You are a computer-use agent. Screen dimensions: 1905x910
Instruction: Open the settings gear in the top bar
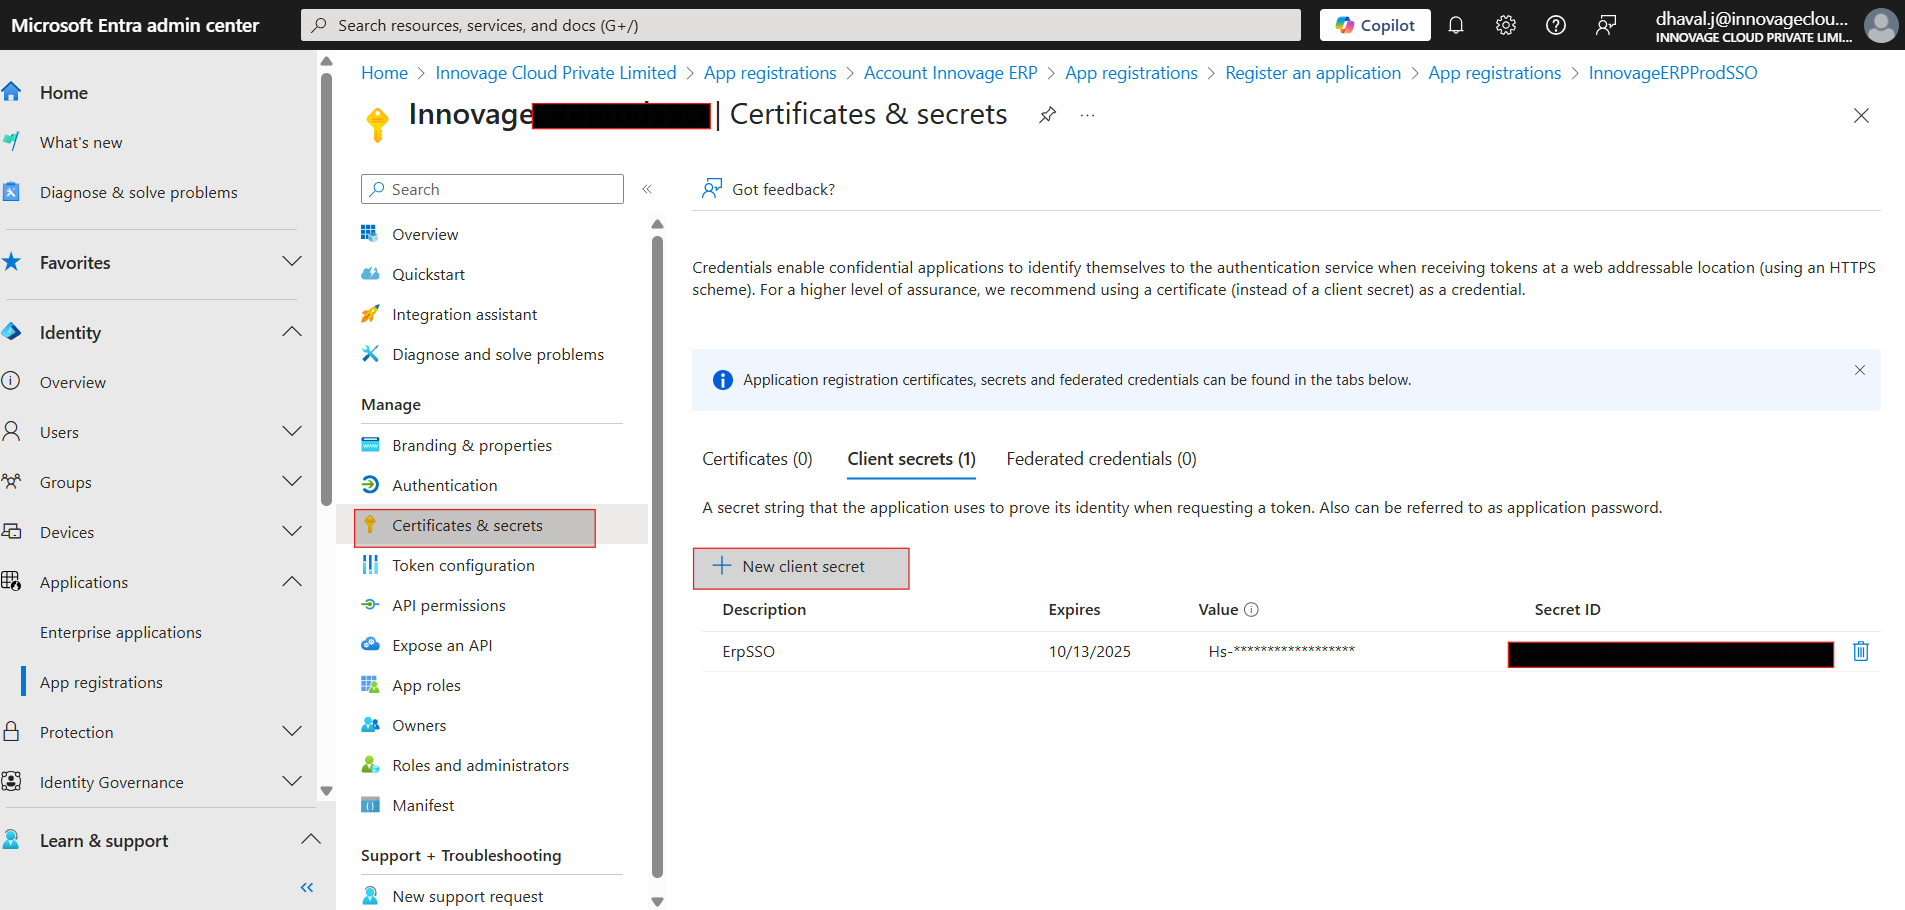(x=1505, y=25)
